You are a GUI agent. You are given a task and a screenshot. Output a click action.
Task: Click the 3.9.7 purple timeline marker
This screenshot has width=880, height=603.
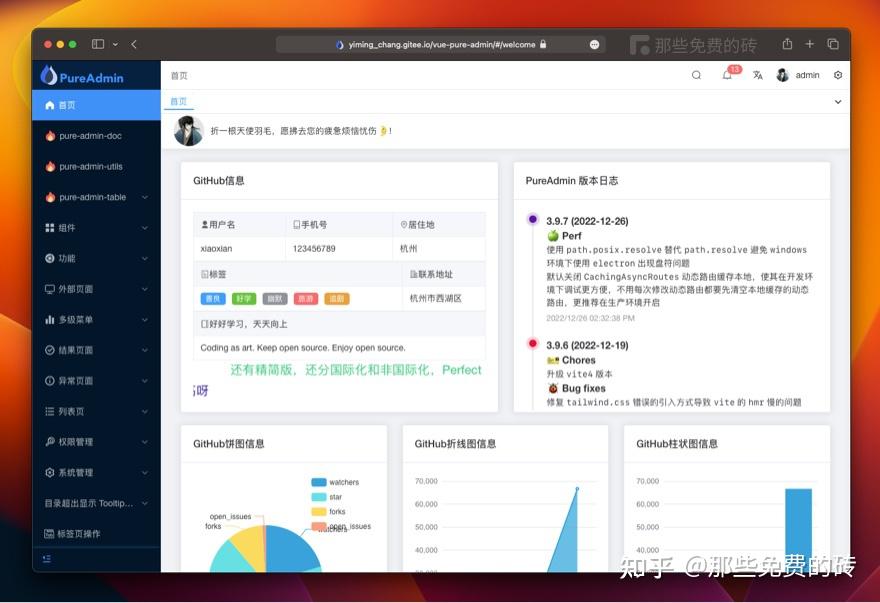click(x=533, y=219)
